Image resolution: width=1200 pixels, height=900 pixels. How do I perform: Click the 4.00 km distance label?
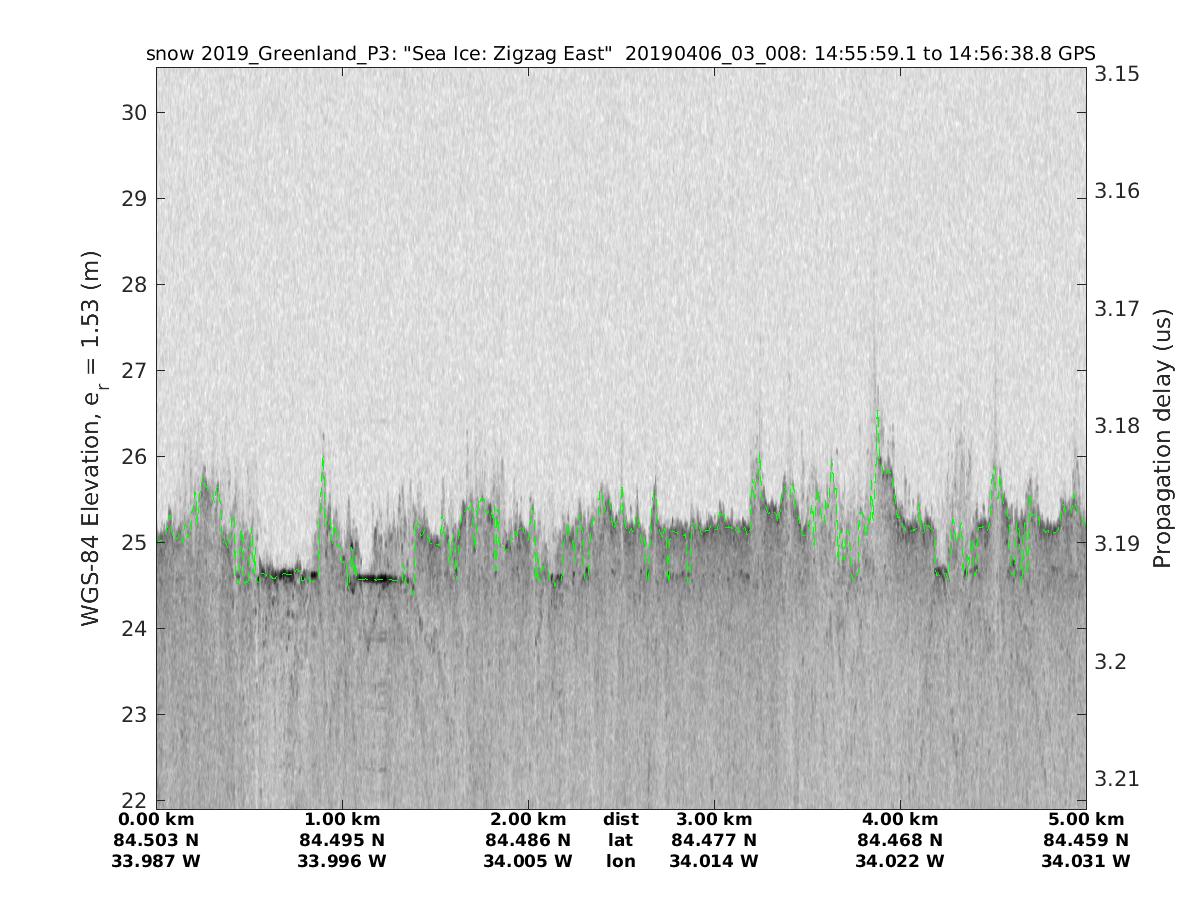(x=900, y=820)
